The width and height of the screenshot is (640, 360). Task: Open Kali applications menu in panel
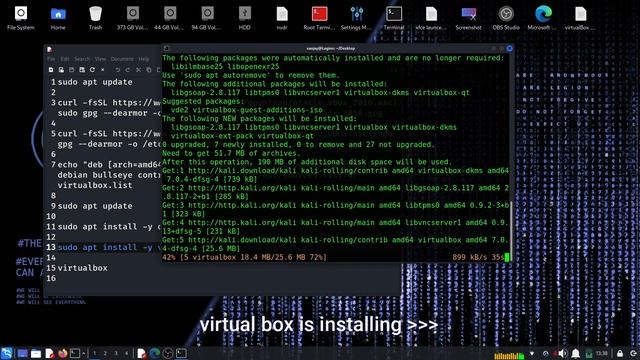7,353
